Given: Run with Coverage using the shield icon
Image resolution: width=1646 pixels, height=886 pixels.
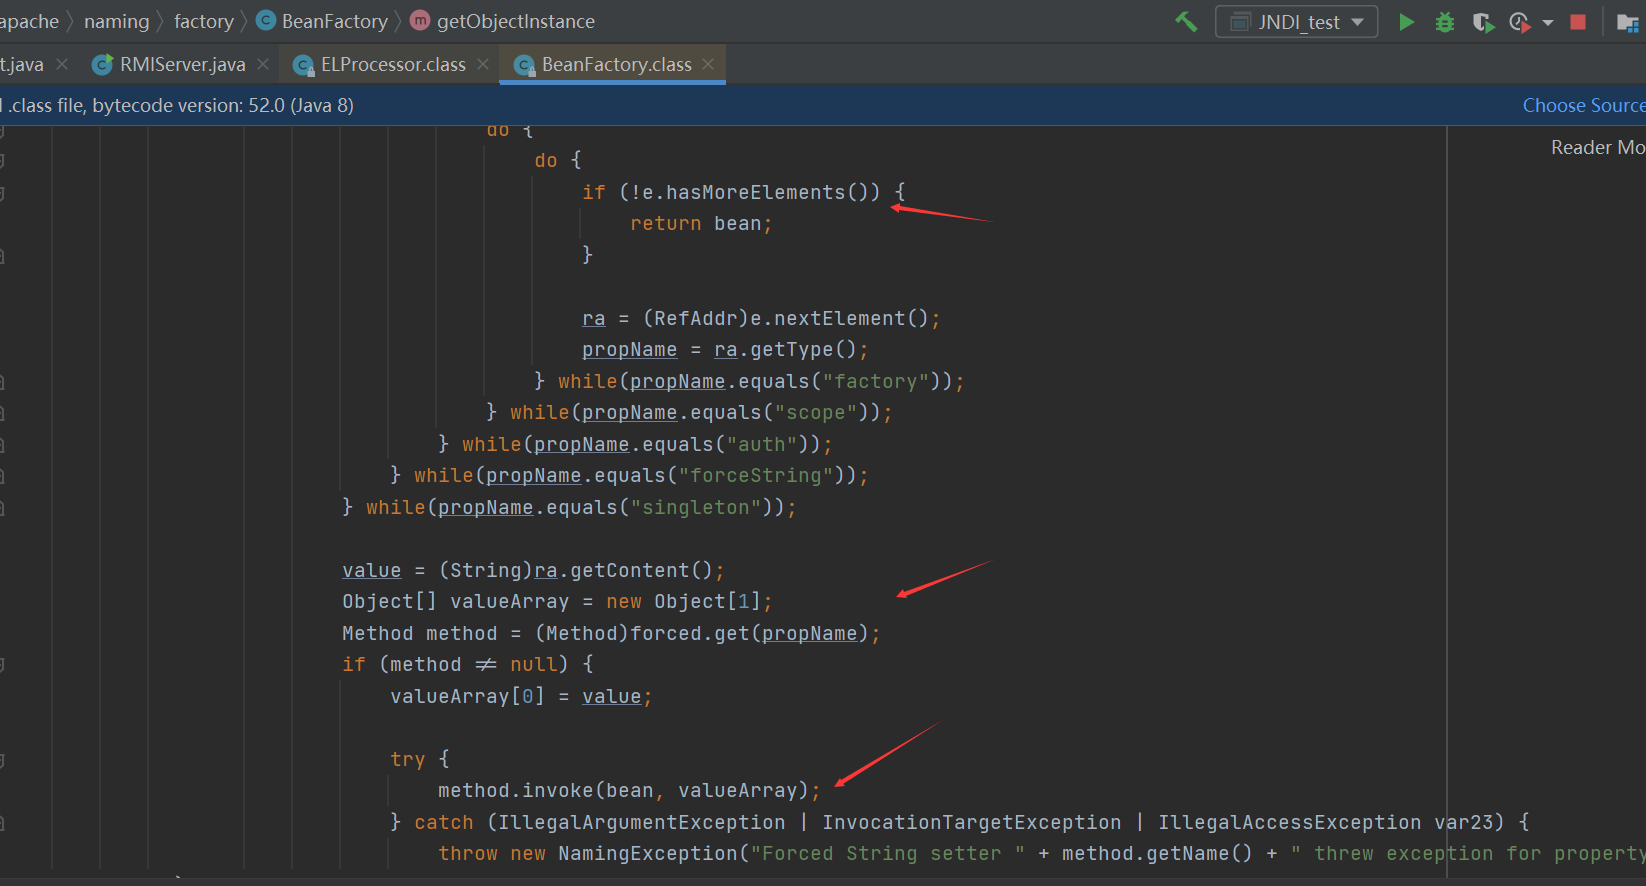Looking at the screenshot, I should click(1483, 22).
